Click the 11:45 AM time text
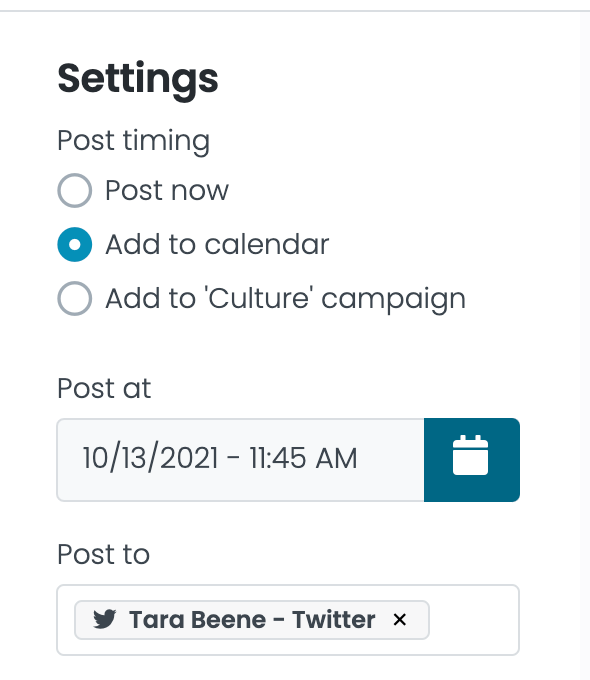This screenshot has height=680, width=590. pos(303,458)
